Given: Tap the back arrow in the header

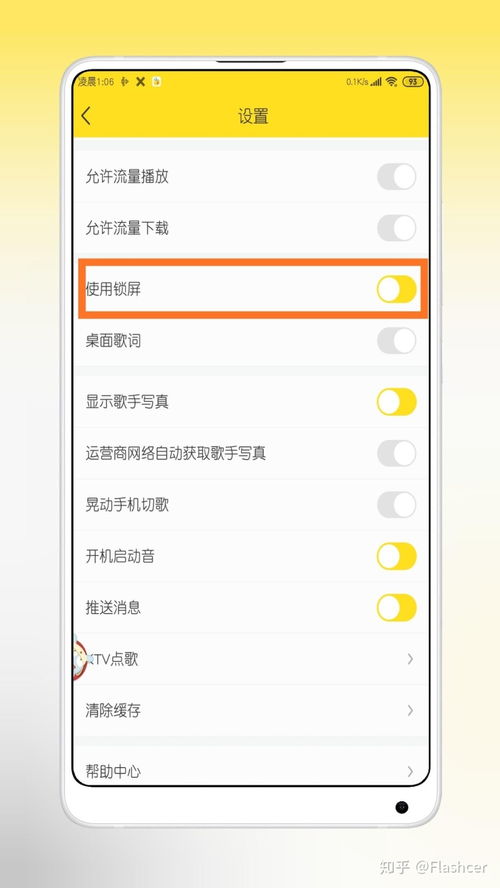Looking at the screenshot, I should click(x=86, y=116).
